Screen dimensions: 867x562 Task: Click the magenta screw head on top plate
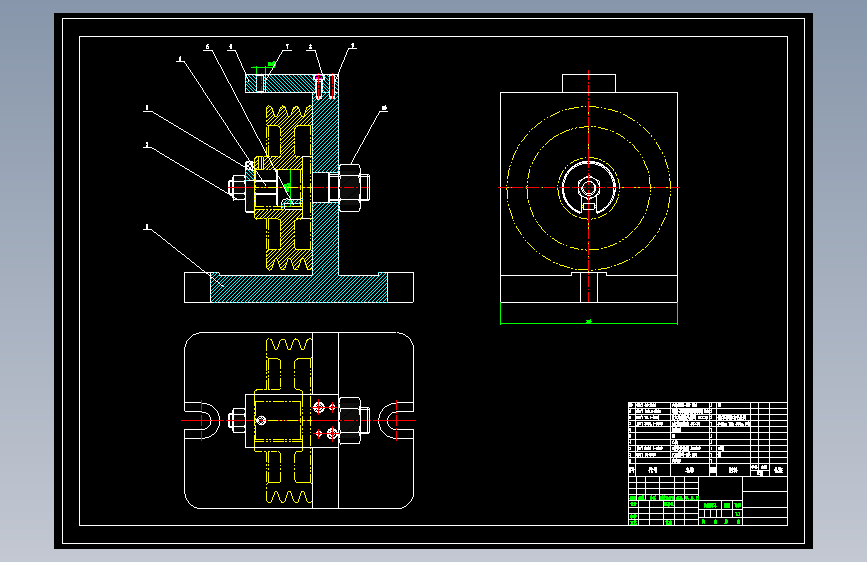[x=319, y=77]
